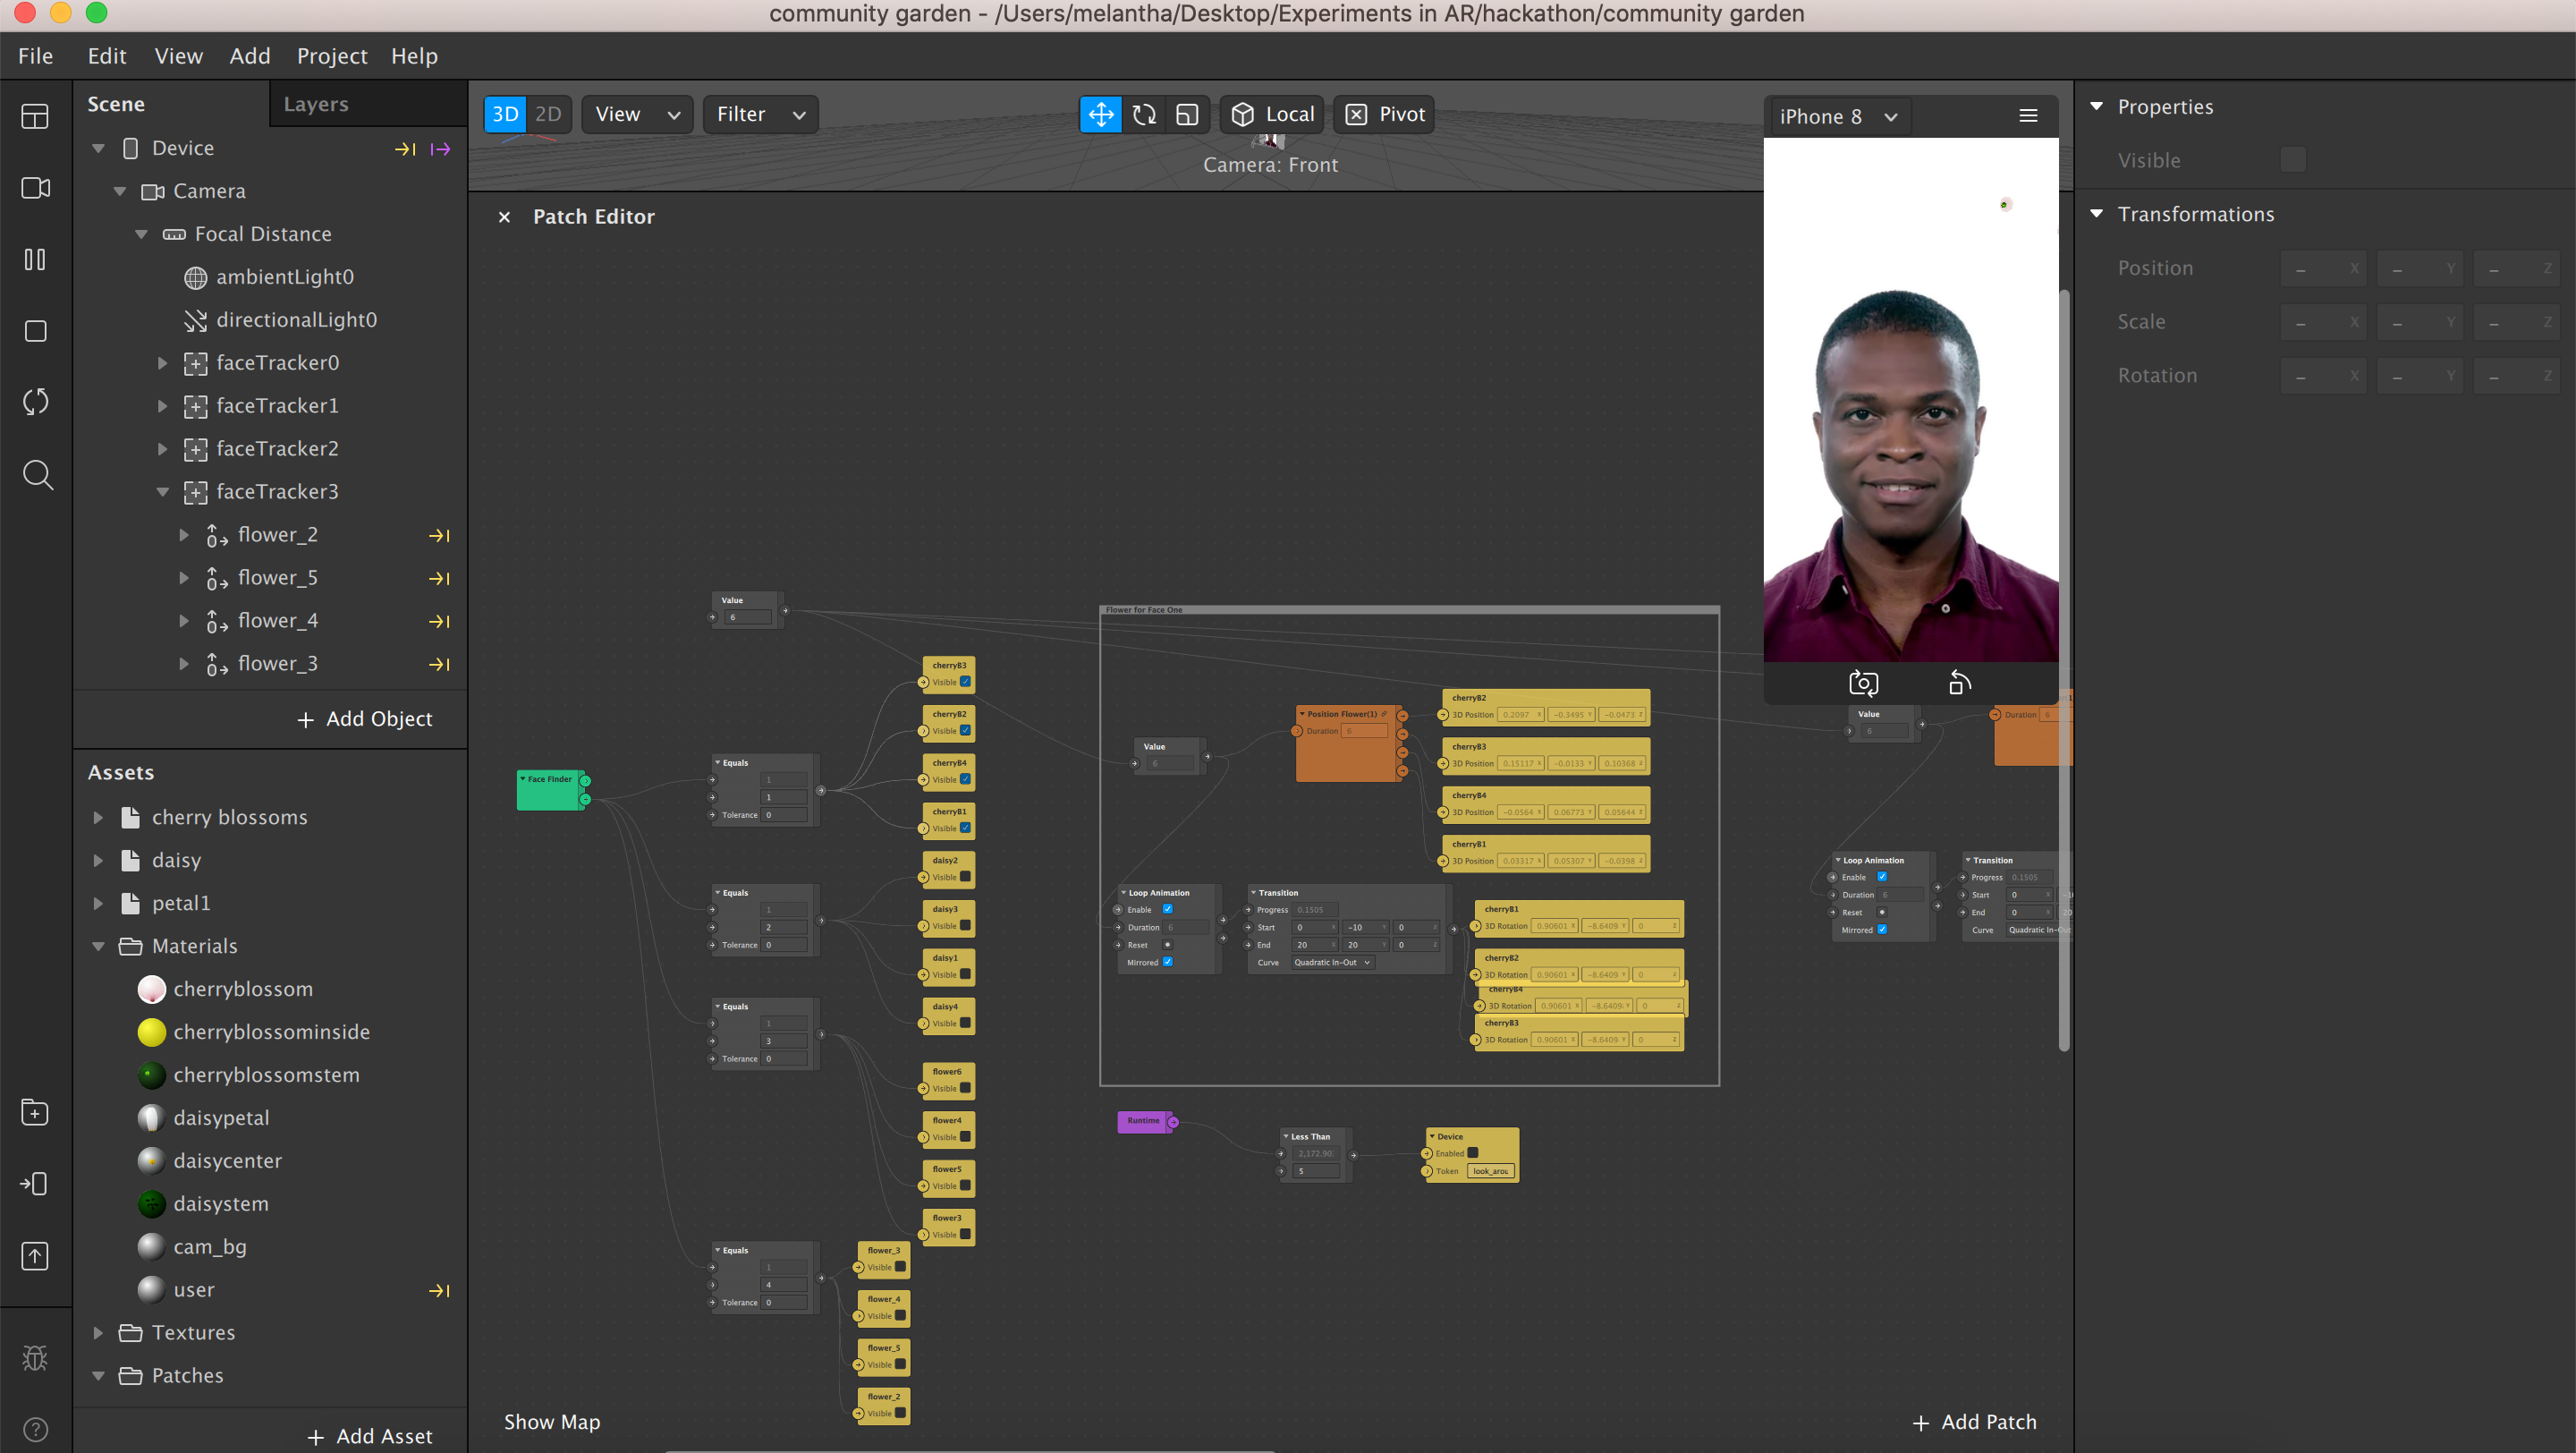
Task: Toggle Visible checkbox on cherryB3 patch
Action: pos(965,682)
